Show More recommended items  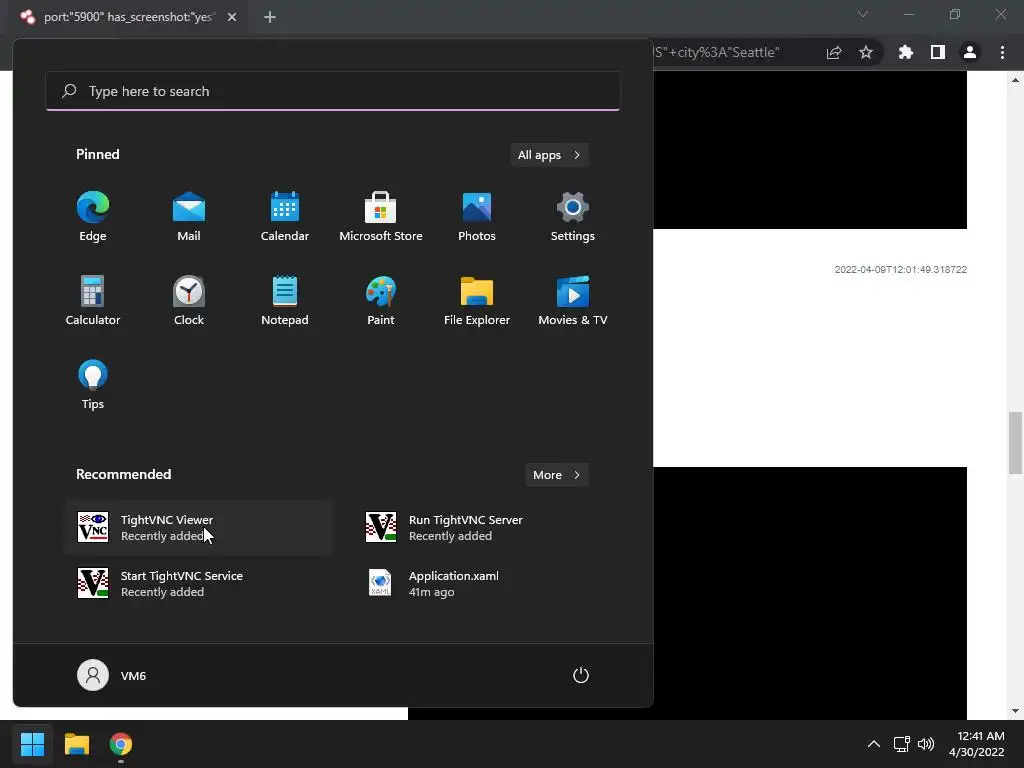click(556, 475)
